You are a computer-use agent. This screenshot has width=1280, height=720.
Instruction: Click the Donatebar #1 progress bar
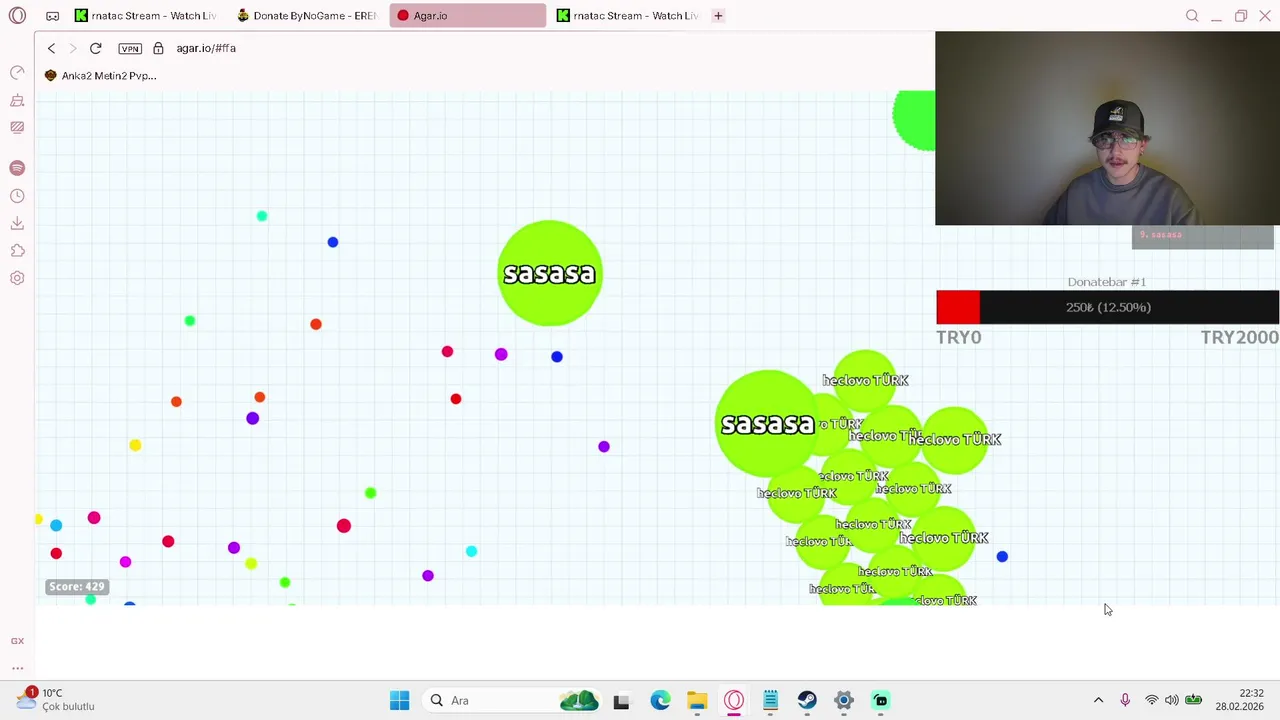(x=1107, y=307)
